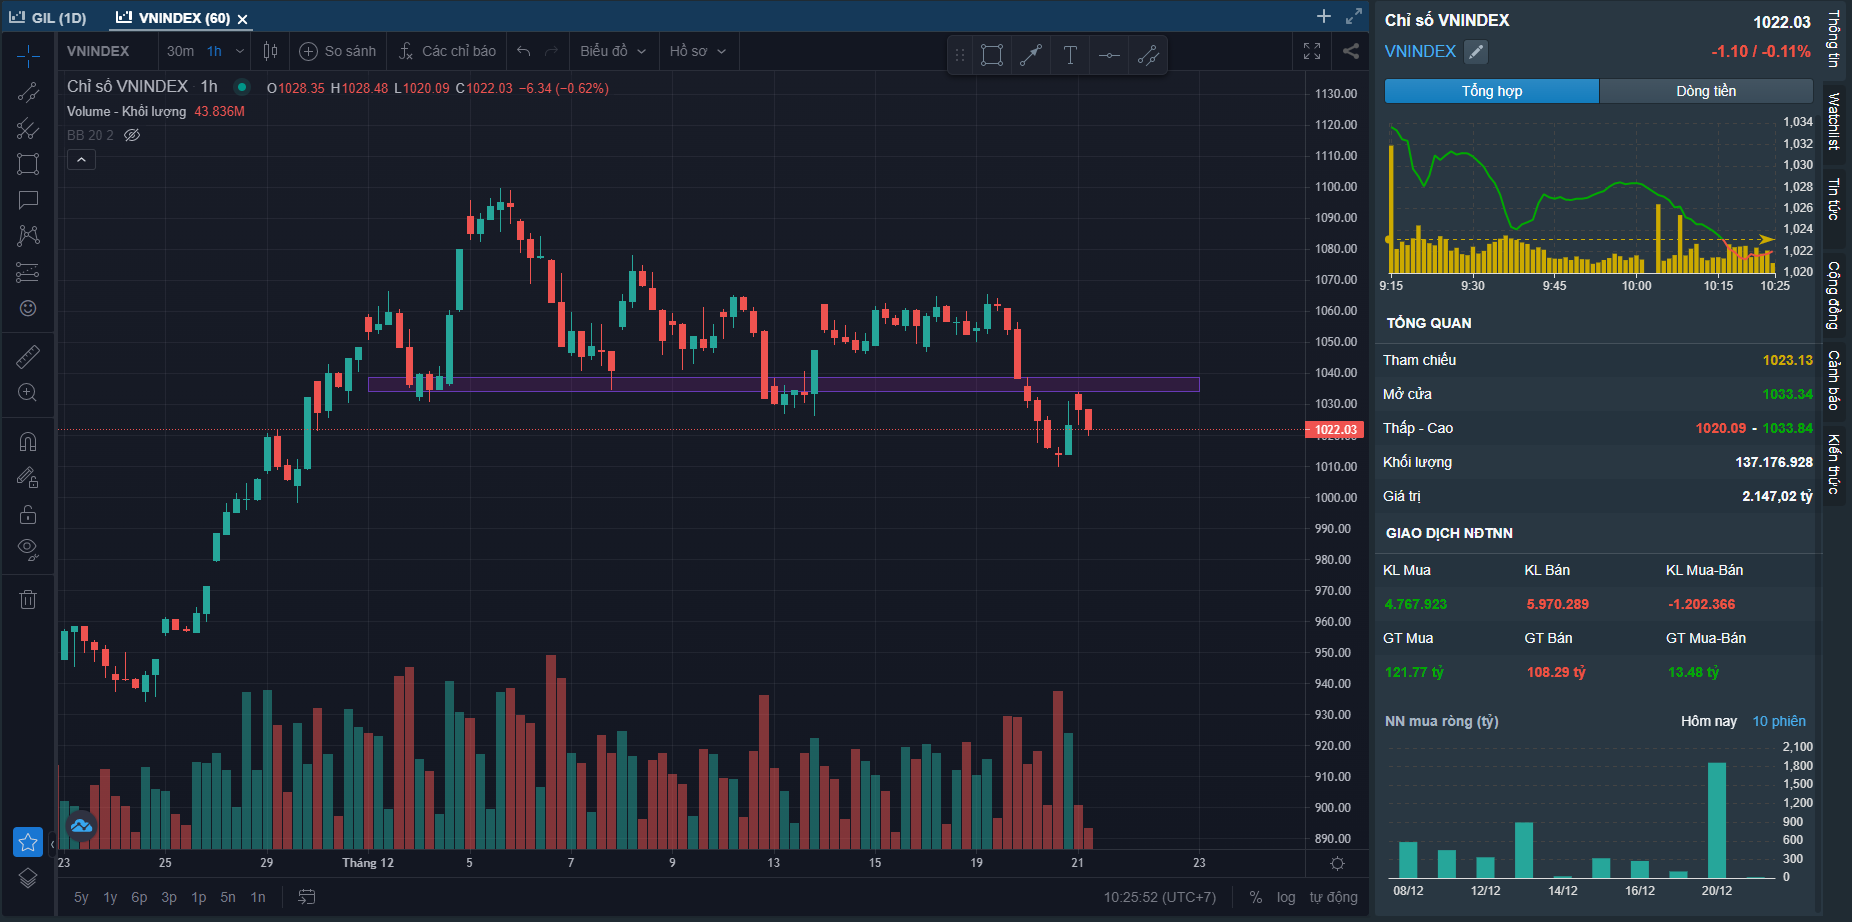The height and width of the screenshot is (922, 1852).
Task: Click the share chart icon
Action: pos(1350,51)
